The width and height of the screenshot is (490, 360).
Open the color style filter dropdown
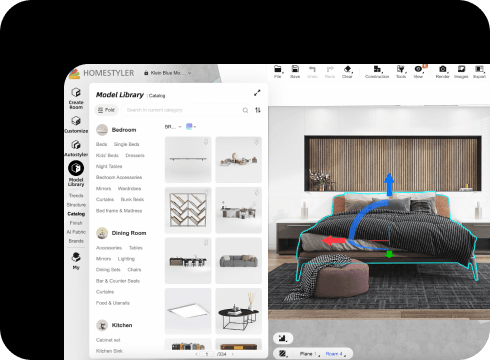pos(191,127)
